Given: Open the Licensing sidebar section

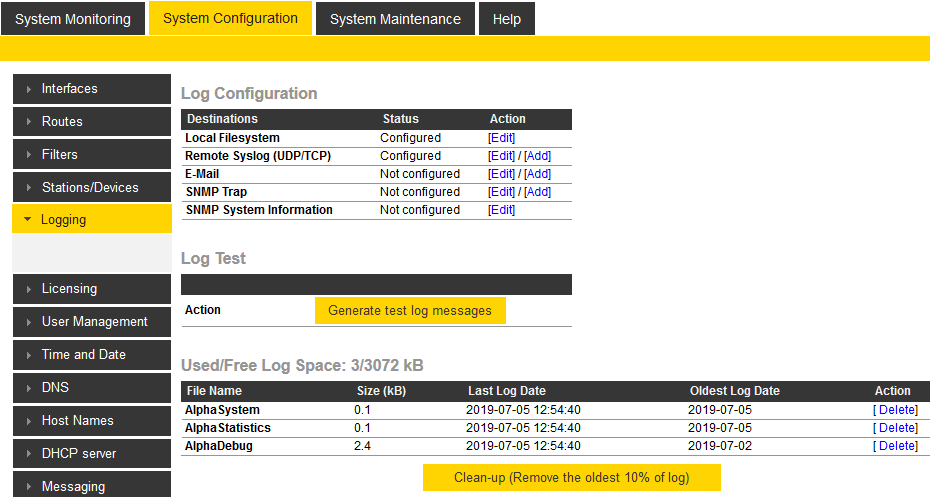Looking at the screenshot, I should pos(91,289).
